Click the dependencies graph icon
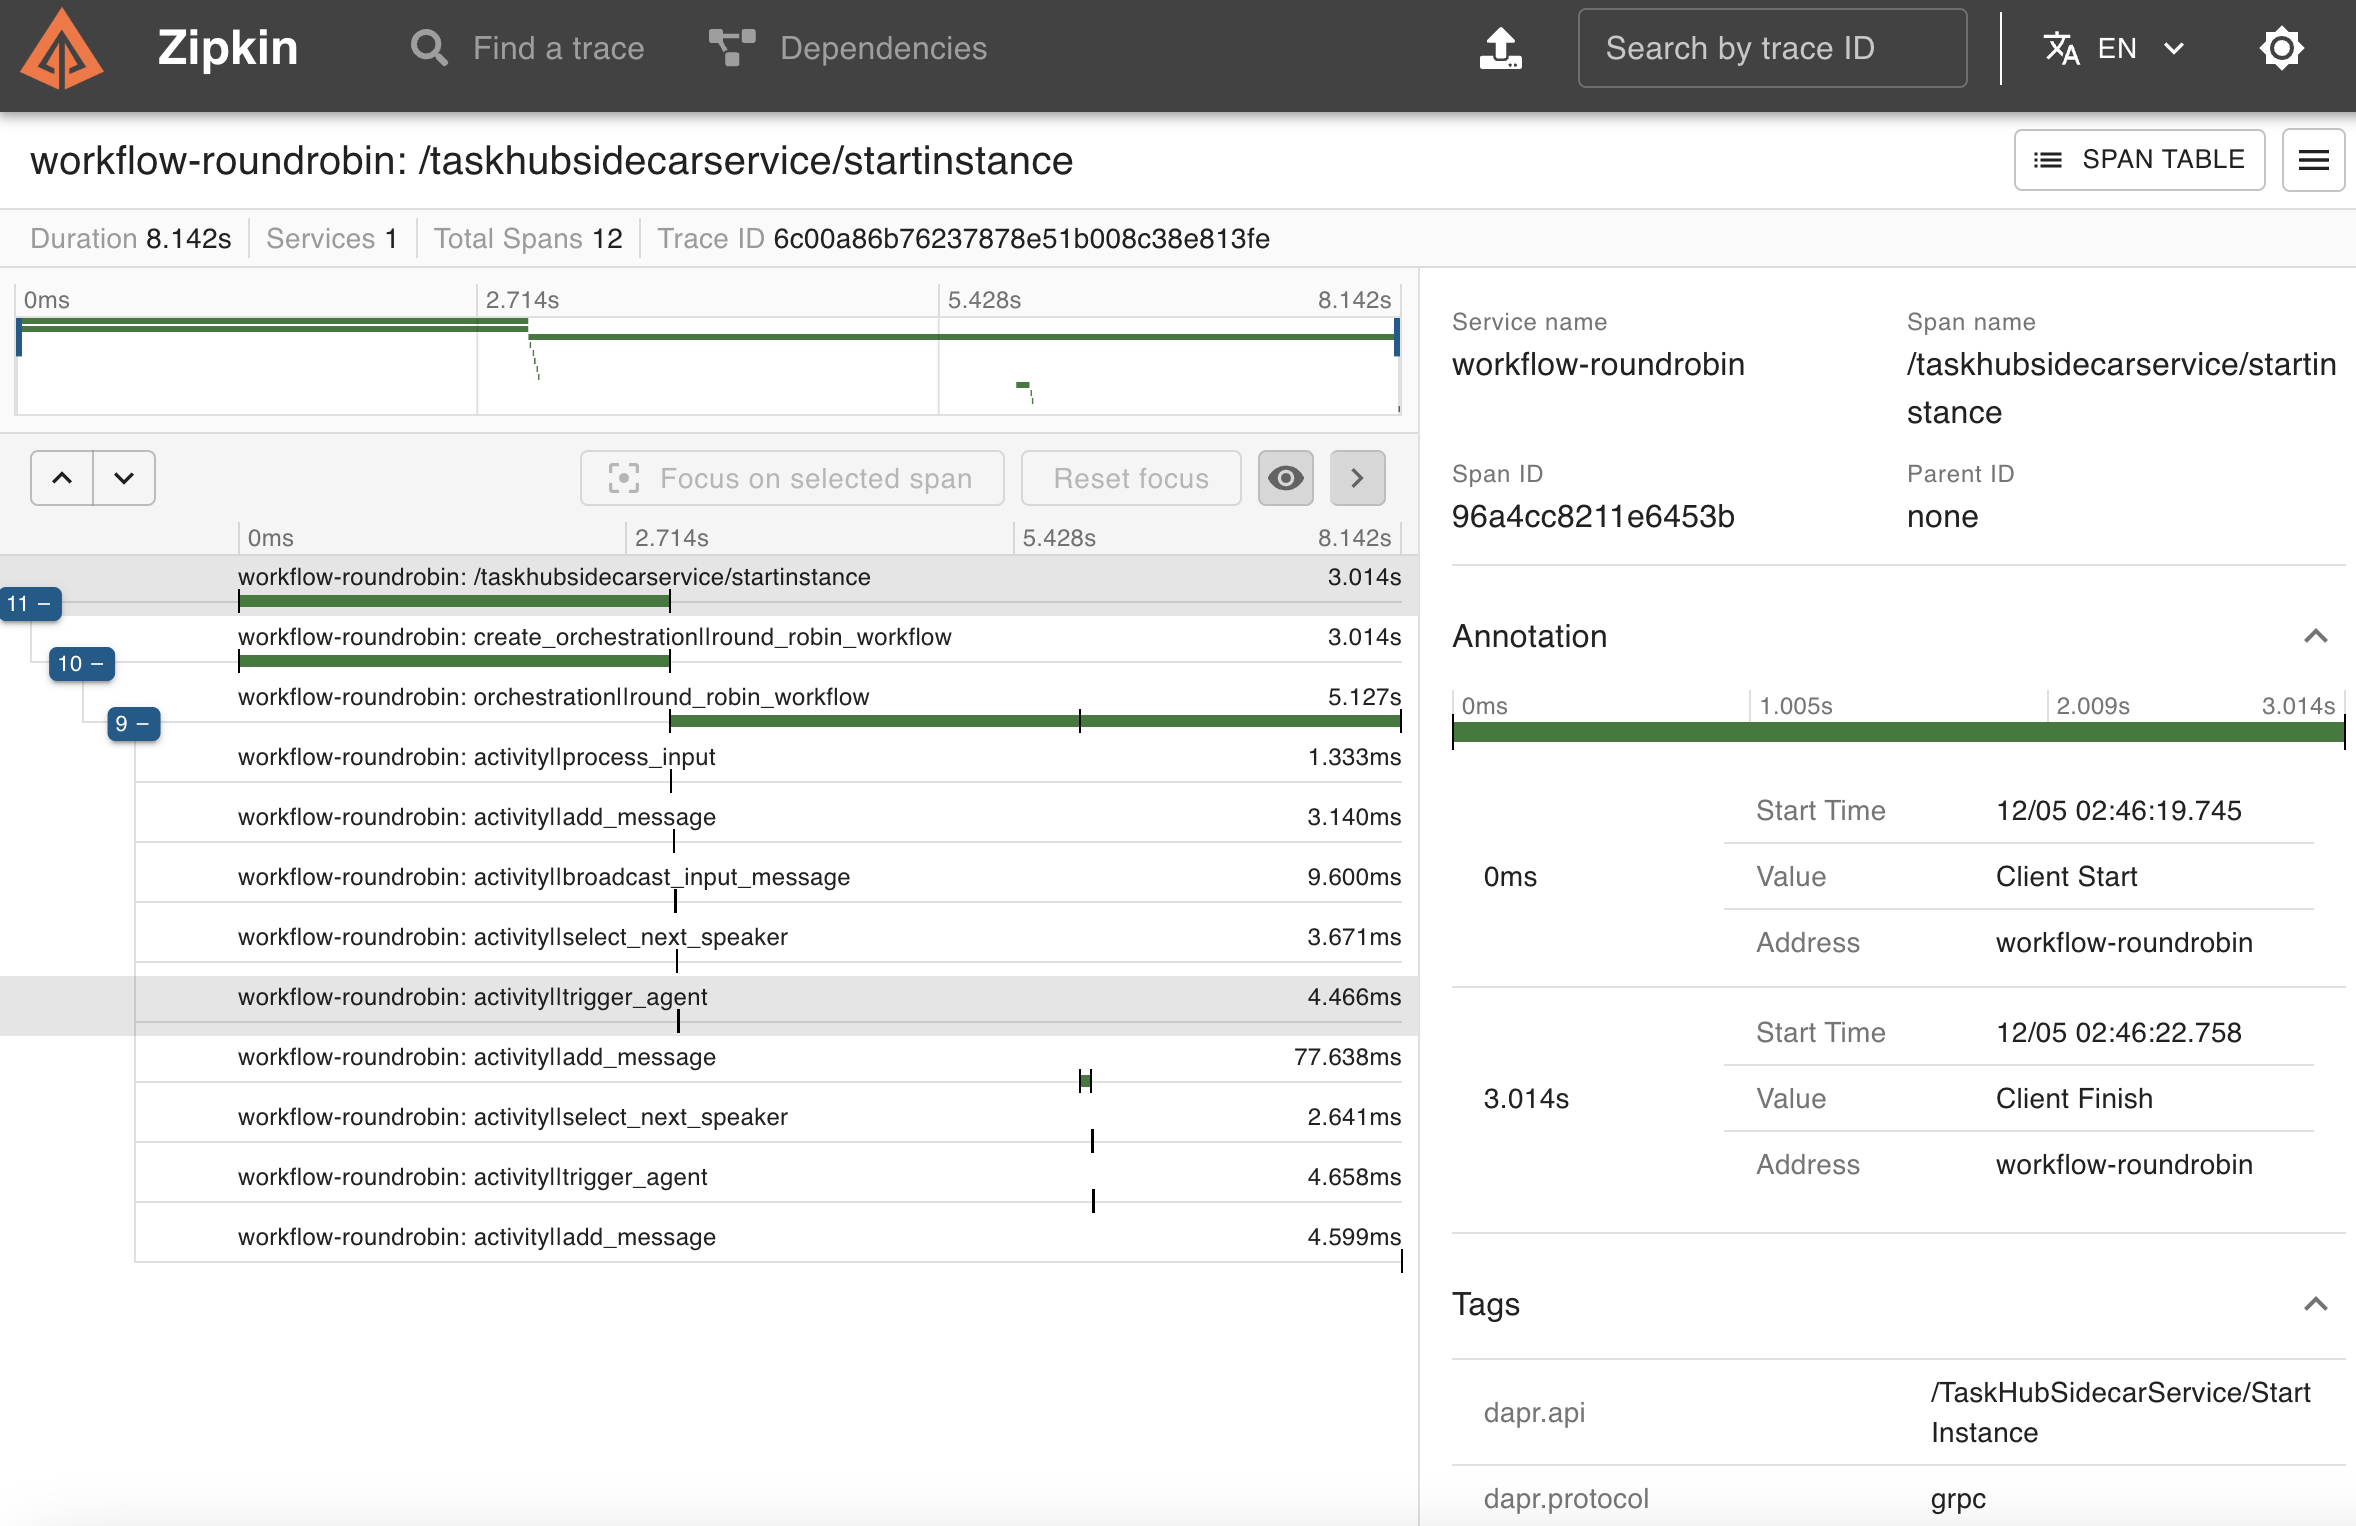This screenshot has width=2356, height=1526. (731, 48)
